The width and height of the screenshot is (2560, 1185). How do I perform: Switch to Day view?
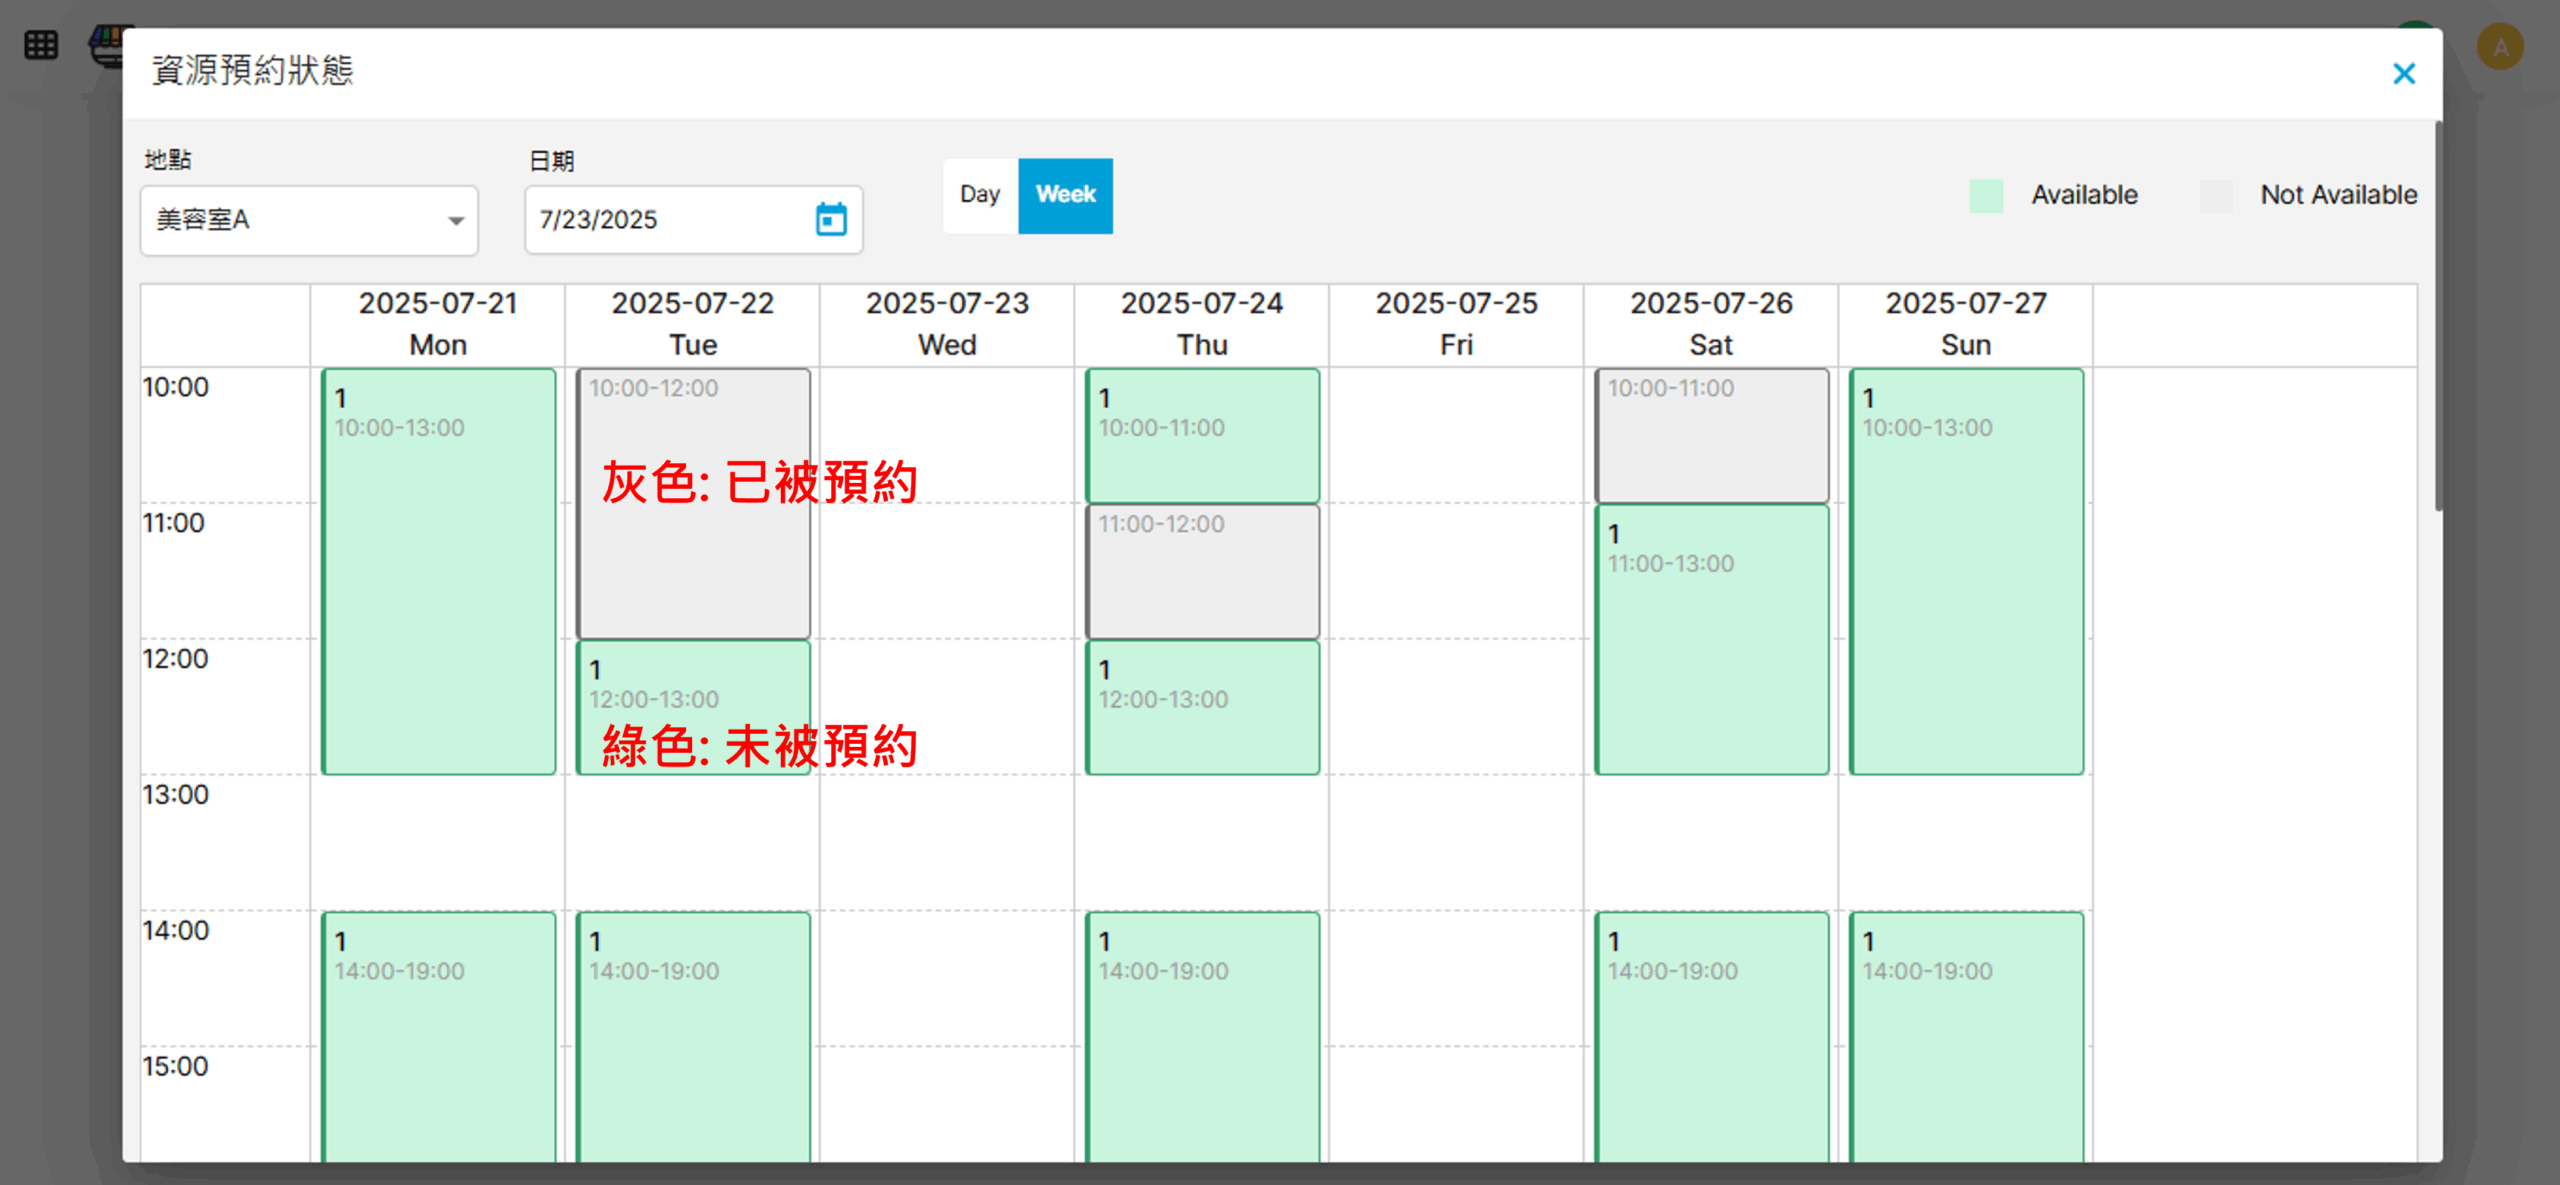pos(979,195)
